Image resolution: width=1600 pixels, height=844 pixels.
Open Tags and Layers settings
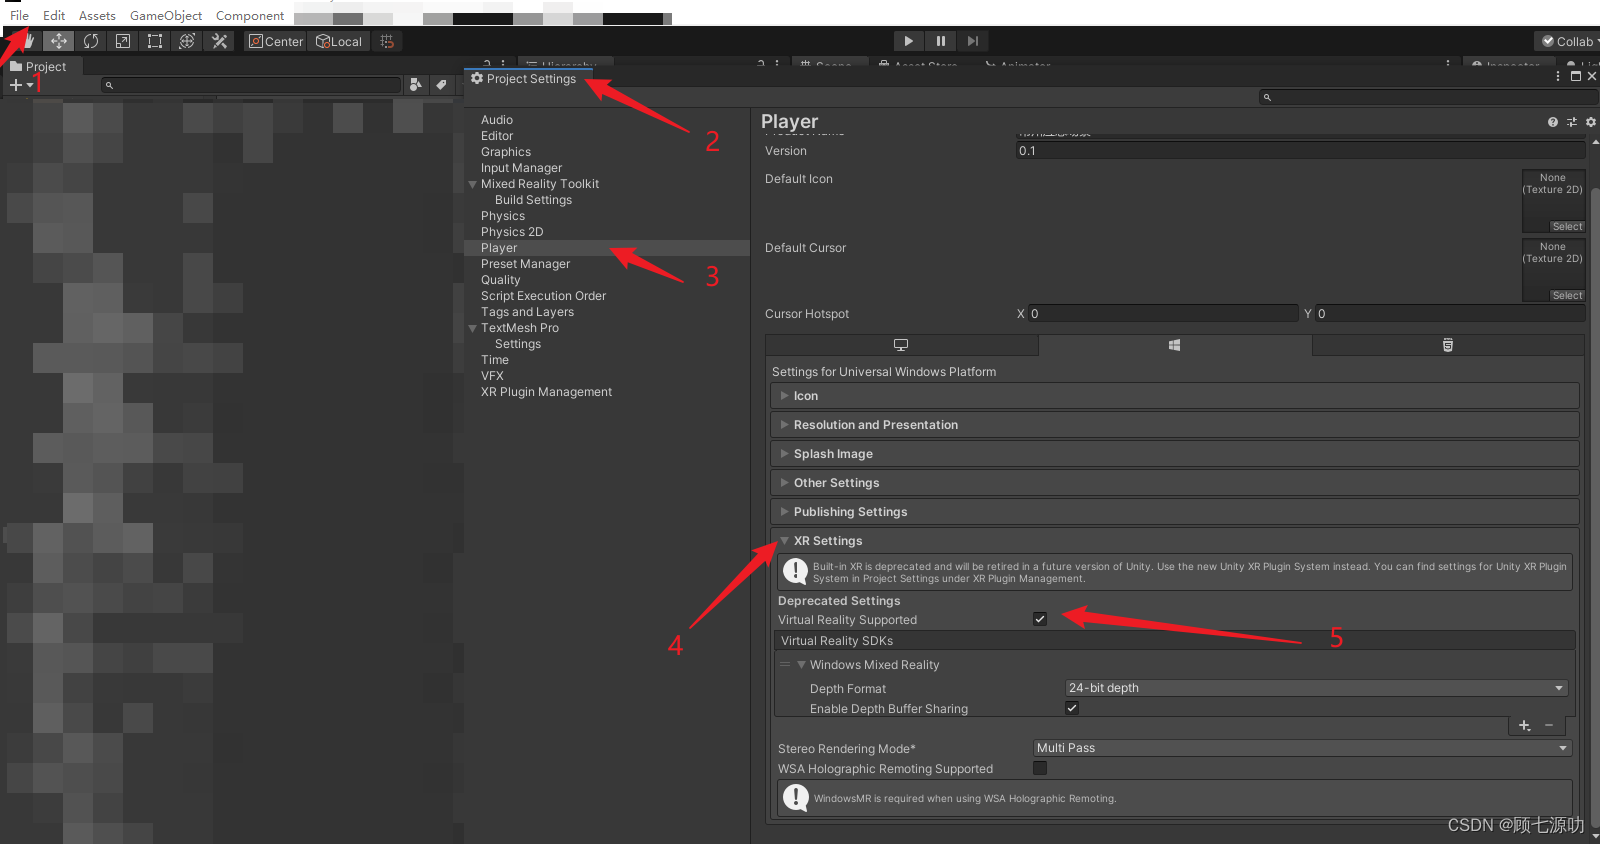[527, 312]
